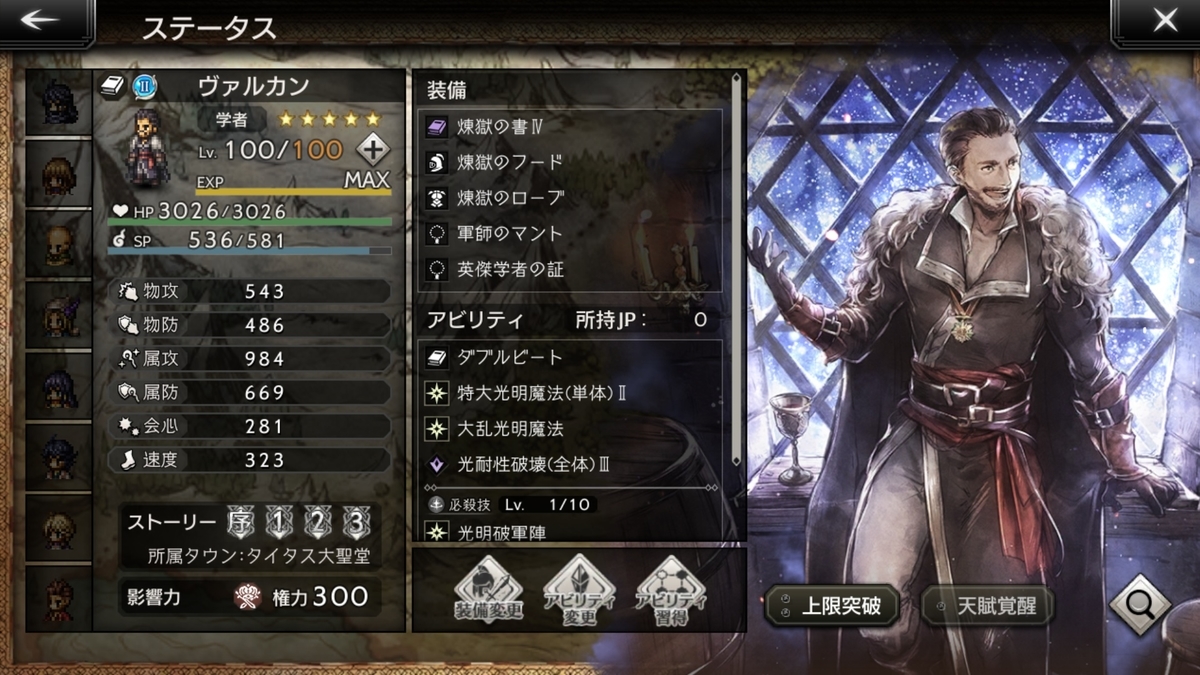This screenshot has width=1200, height=675.
Task: Tap the plus icon beside level 100/100
Action: 372,151
